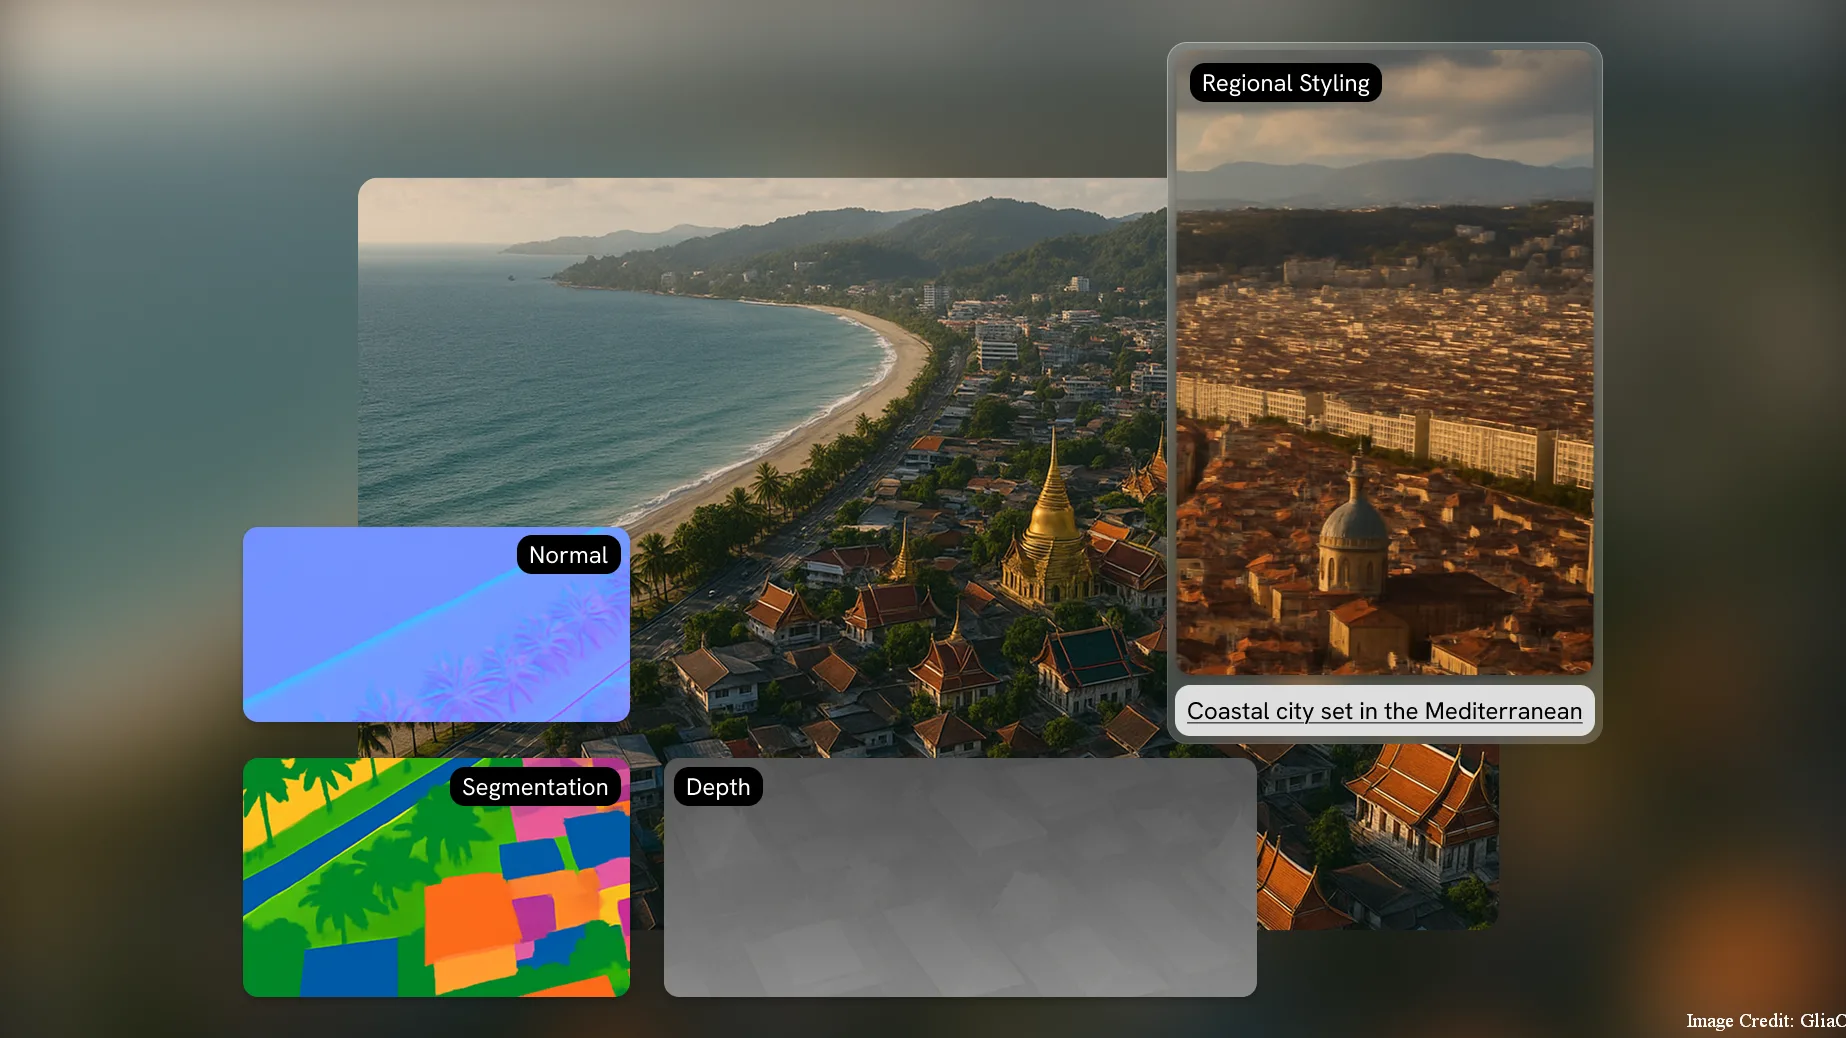
Task: Click the Segmentation label badge
Action: pos(535,787)
